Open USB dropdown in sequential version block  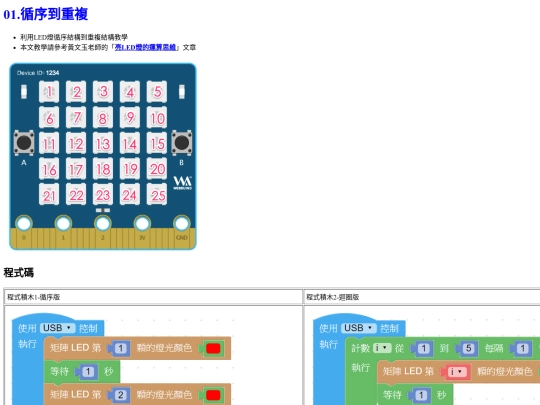click(x=58, y=328)
